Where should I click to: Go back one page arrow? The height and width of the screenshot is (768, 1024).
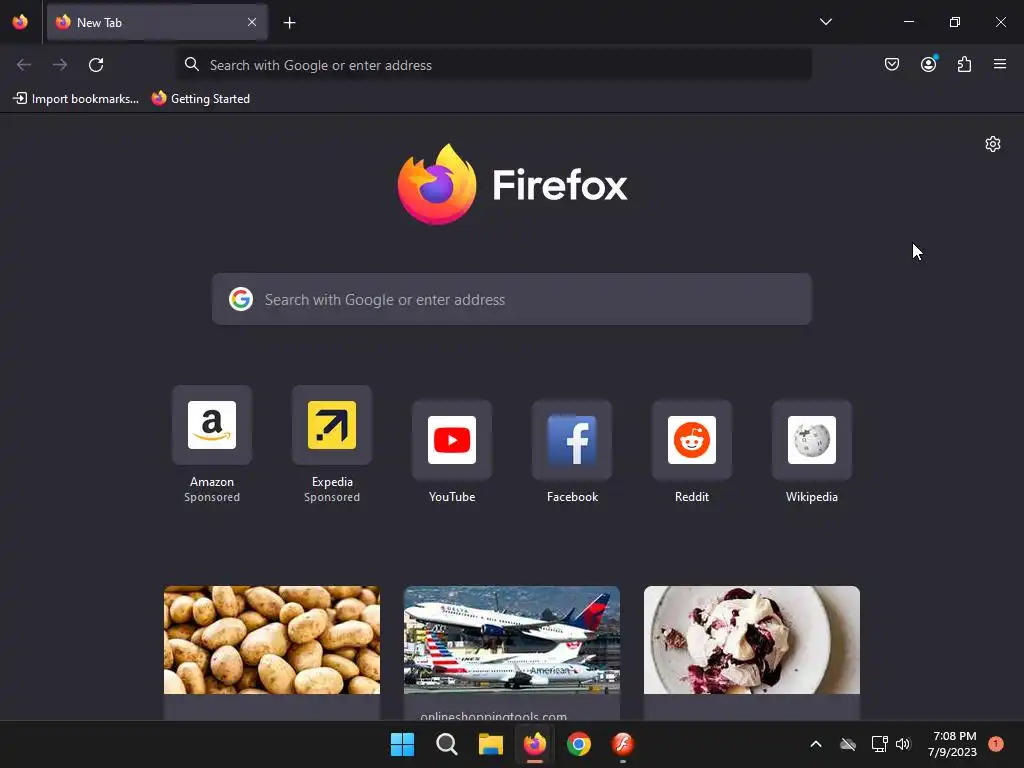pos(24,65)
